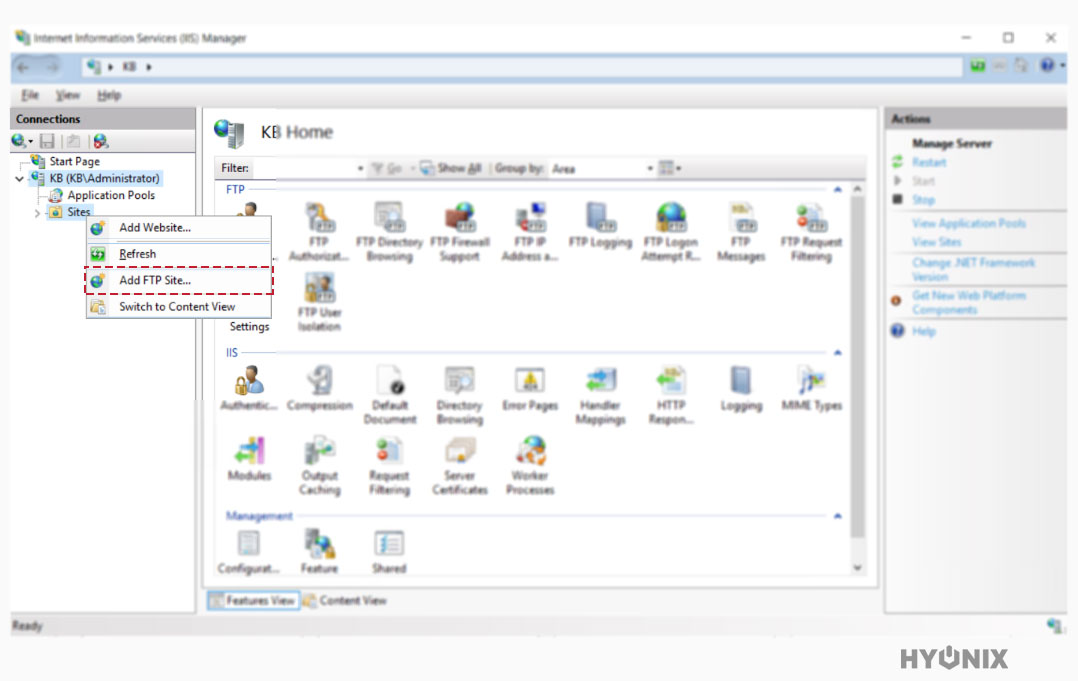Open the View Sites action link
Image resolution: width=1078 pixels, height=681 pixels.
pos(936,242)
